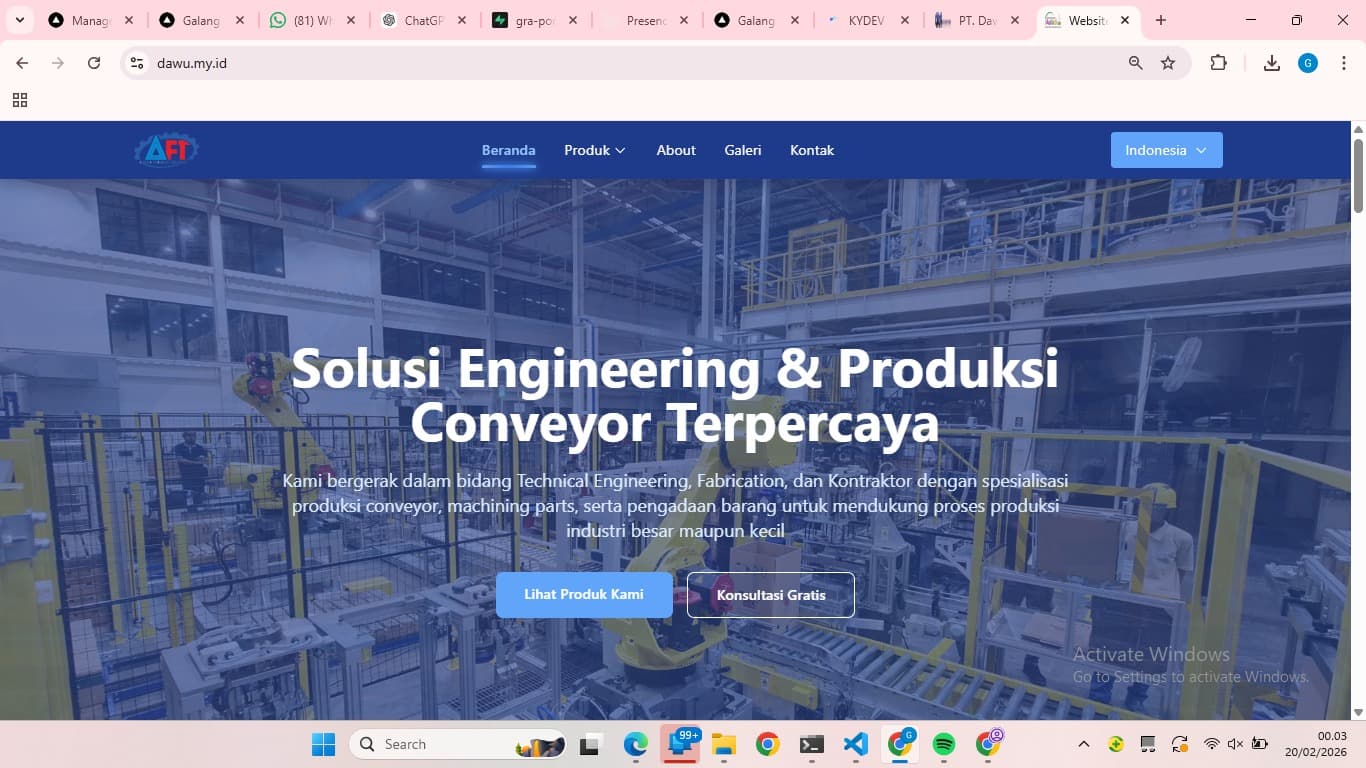Open the Produk dropdown menu

[594, 150]
